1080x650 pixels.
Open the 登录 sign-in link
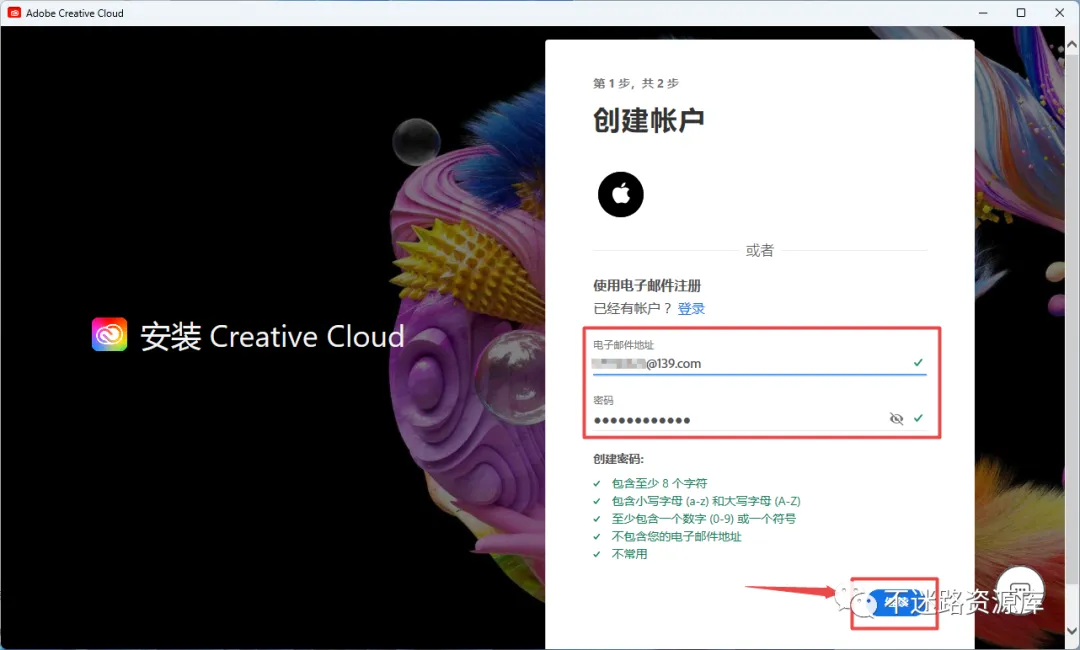[x=691, y=308]
